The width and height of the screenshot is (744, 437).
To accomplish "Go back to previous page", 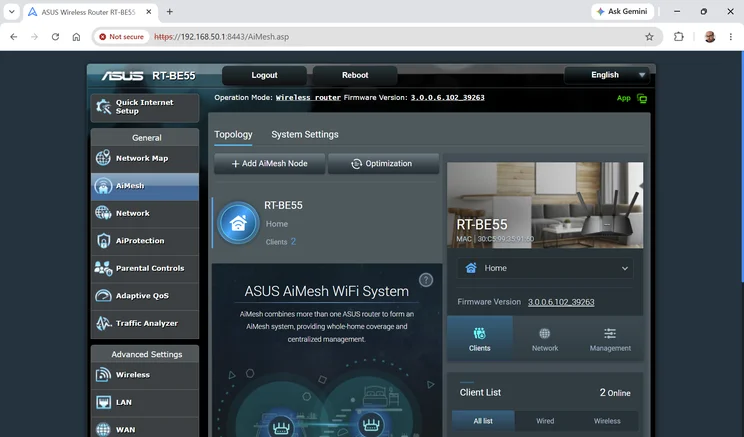I will tap(13, 37).
